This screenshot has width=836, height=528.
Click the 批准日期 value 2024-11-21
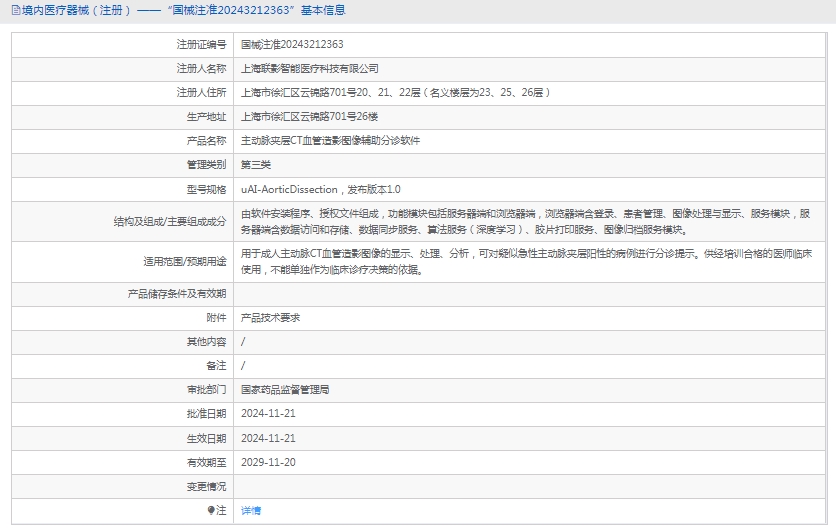(x=268, y=413)
